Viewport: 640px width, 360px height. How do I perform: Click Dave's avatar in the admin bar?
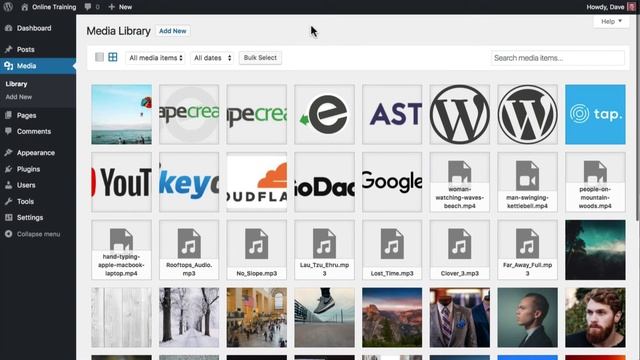(x=631, y=7)
